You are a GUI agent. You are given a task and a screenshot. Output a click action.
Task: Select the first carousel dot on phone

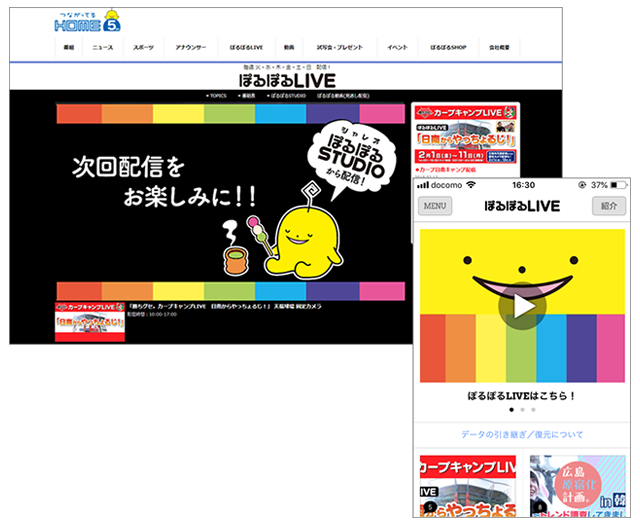click(x=511, y=409)
